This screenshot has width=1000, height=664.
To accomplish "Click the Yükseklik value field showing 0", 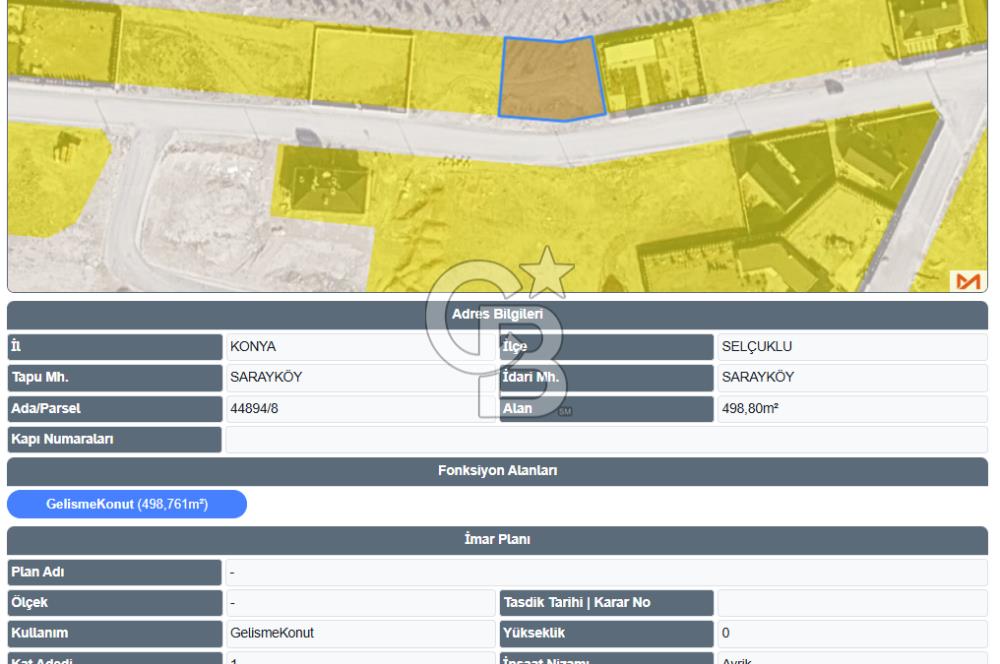I will [852, 633].
